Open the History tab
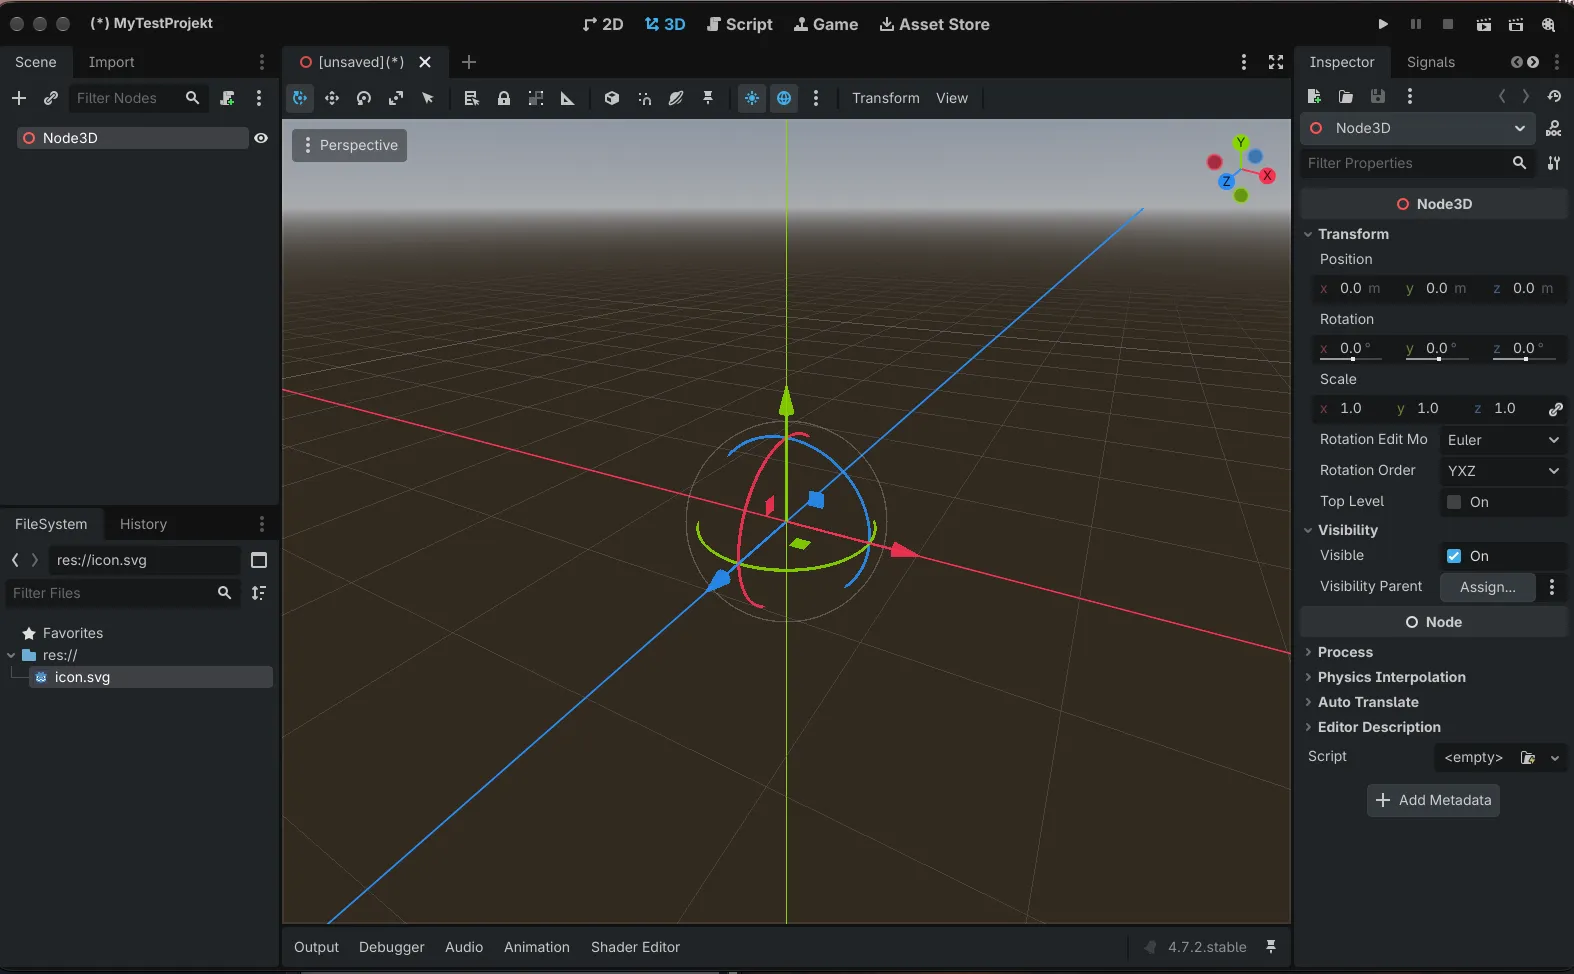The image size is (1574, 974). (x=143, y=524)
